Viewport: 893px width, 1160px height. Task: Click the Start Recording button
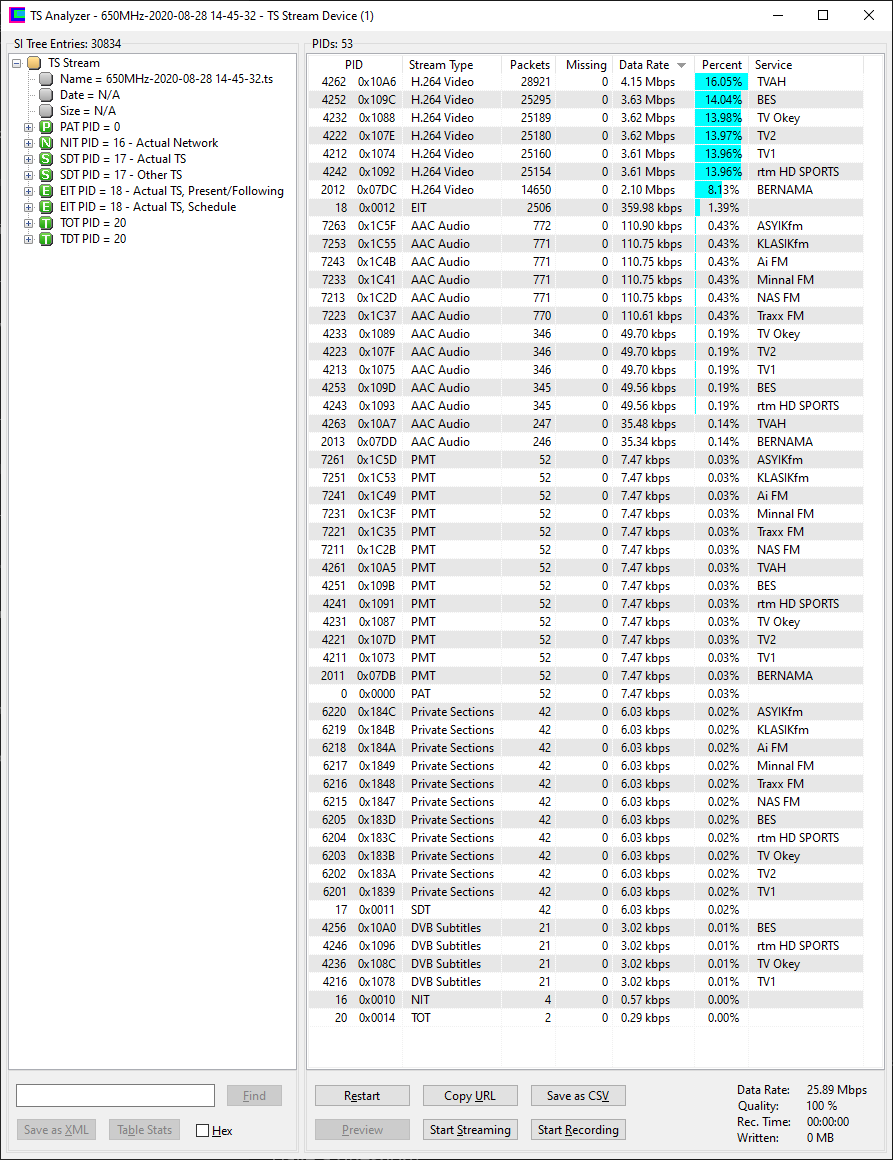(578, 1130)
